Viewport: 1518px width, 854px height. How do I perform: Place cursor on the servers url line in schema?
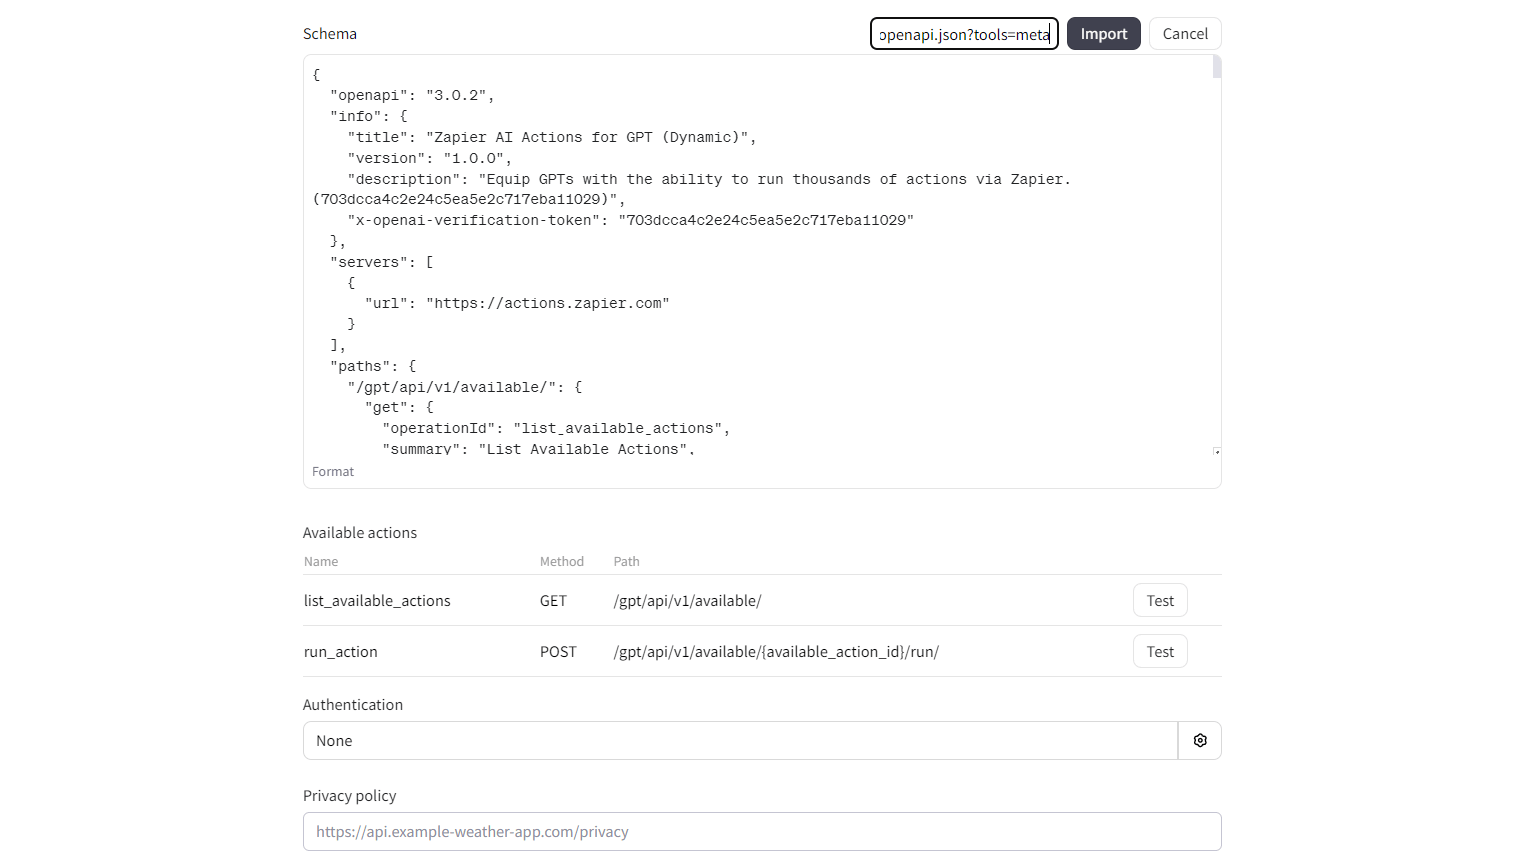point(517,304)
